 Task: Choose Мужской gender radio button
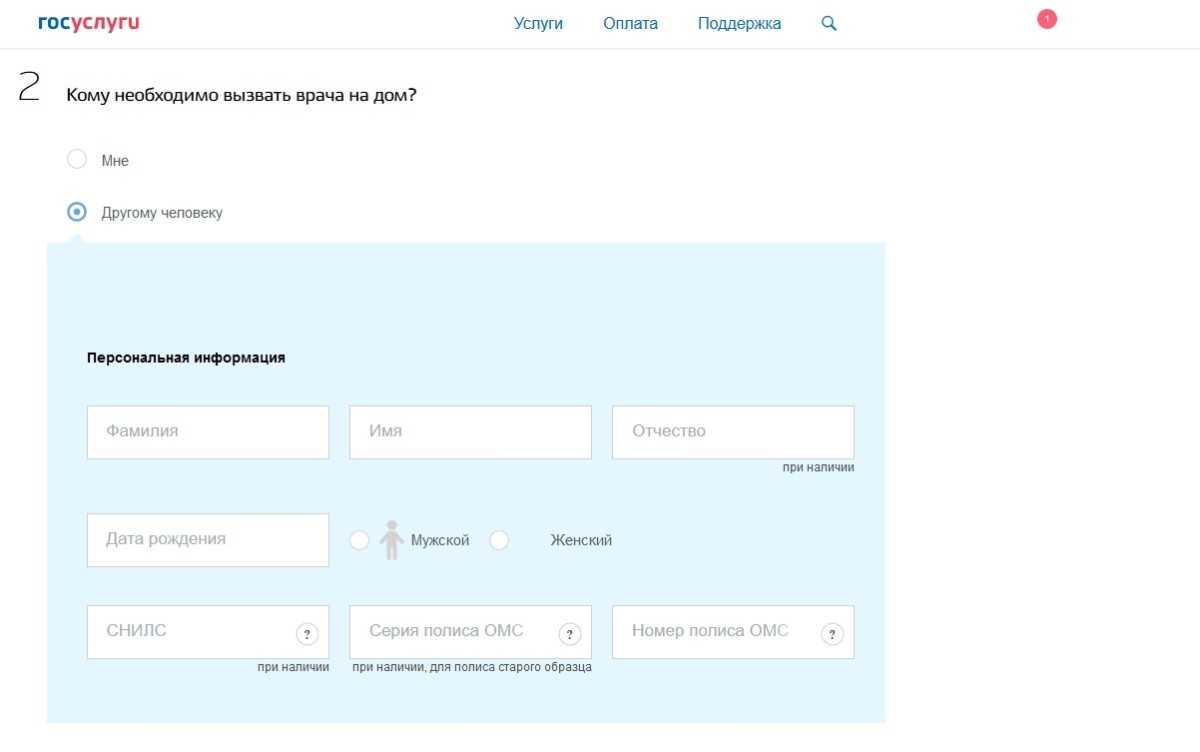click(359, 540)
